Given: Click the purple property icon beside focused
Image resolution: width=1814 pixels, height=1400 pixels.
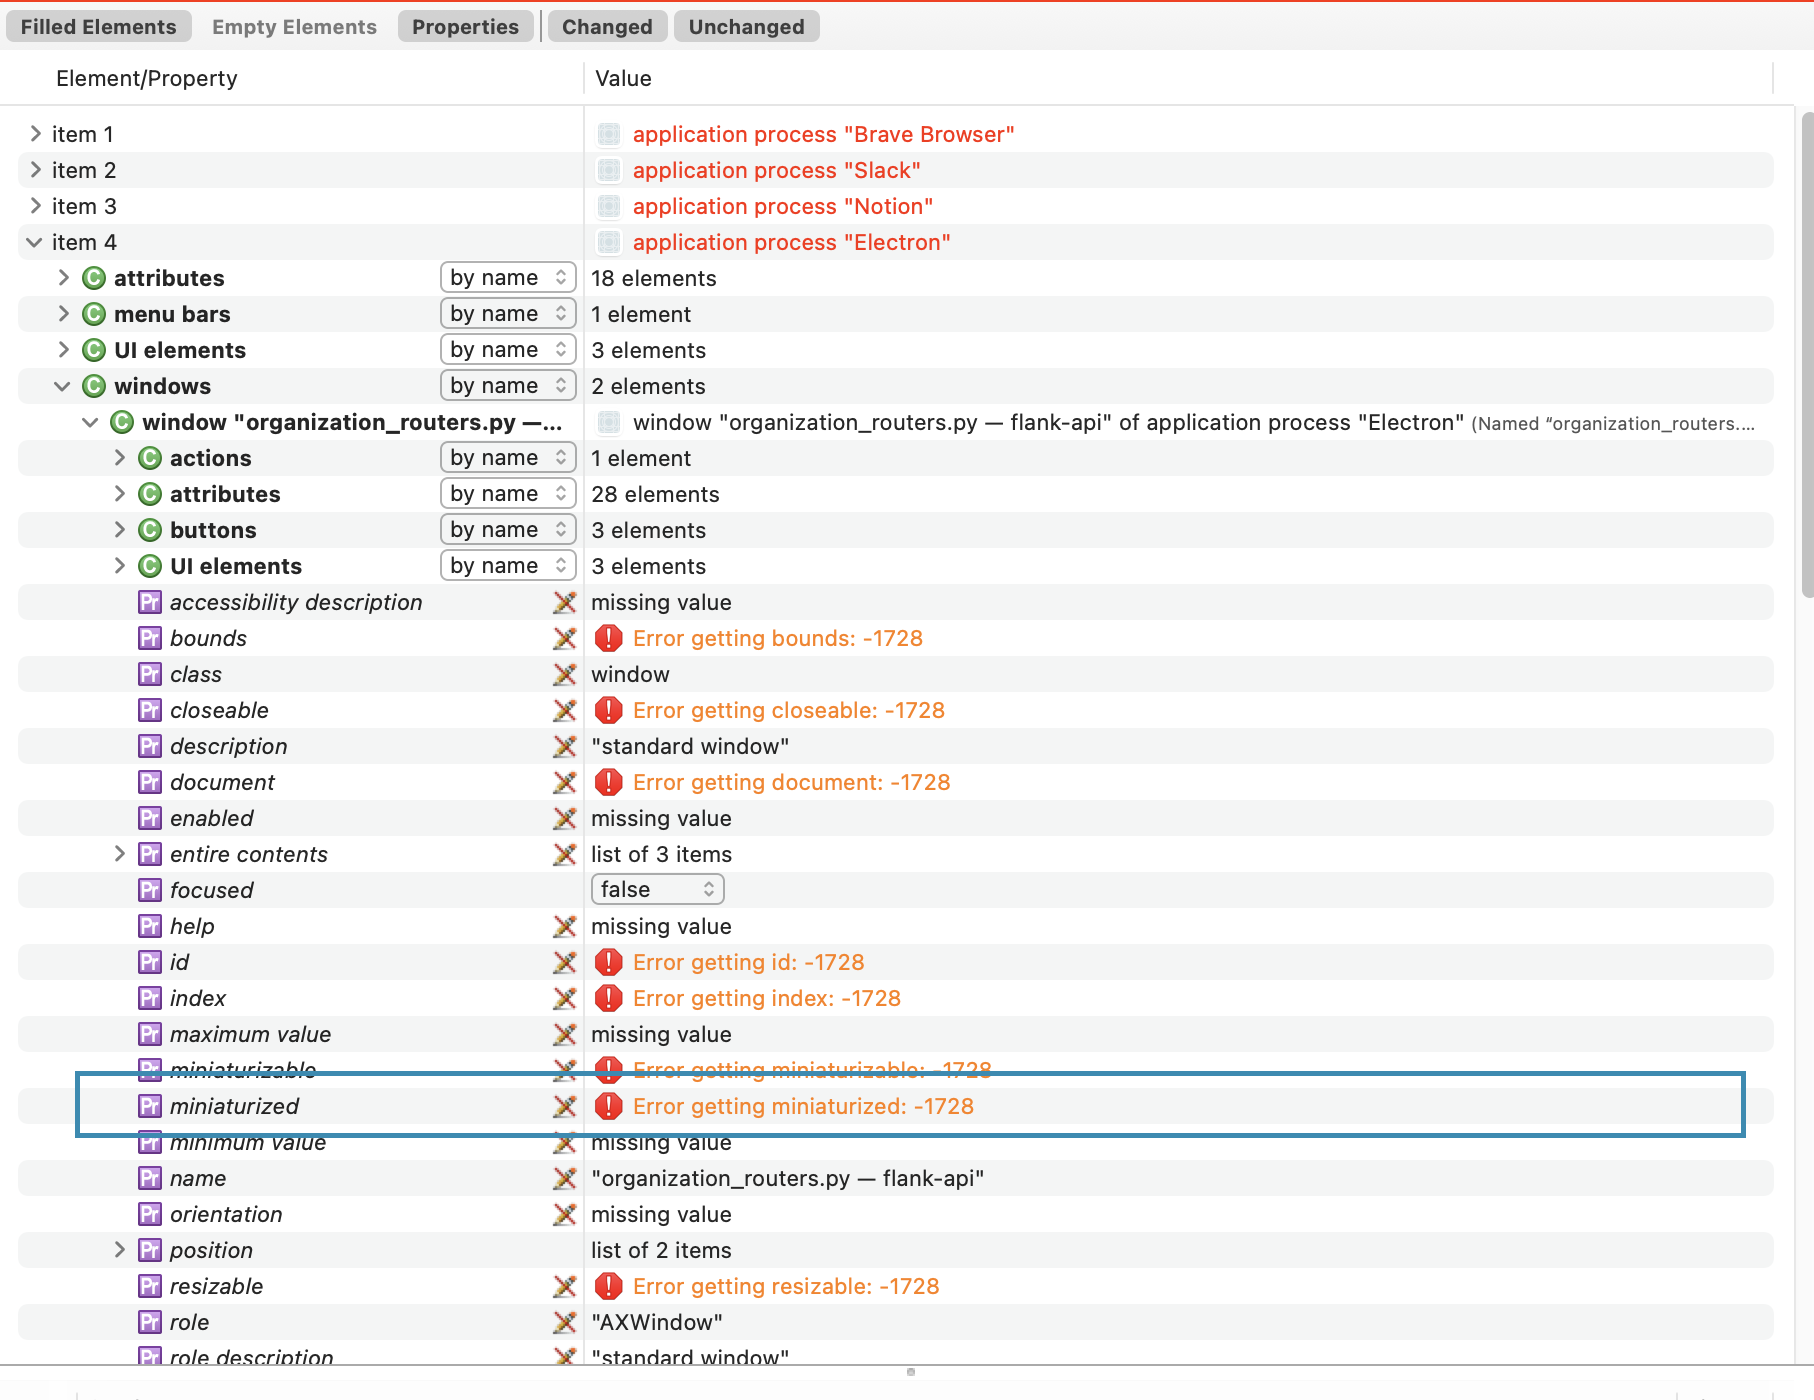Looking at the screenshot, I should point(150,890).
